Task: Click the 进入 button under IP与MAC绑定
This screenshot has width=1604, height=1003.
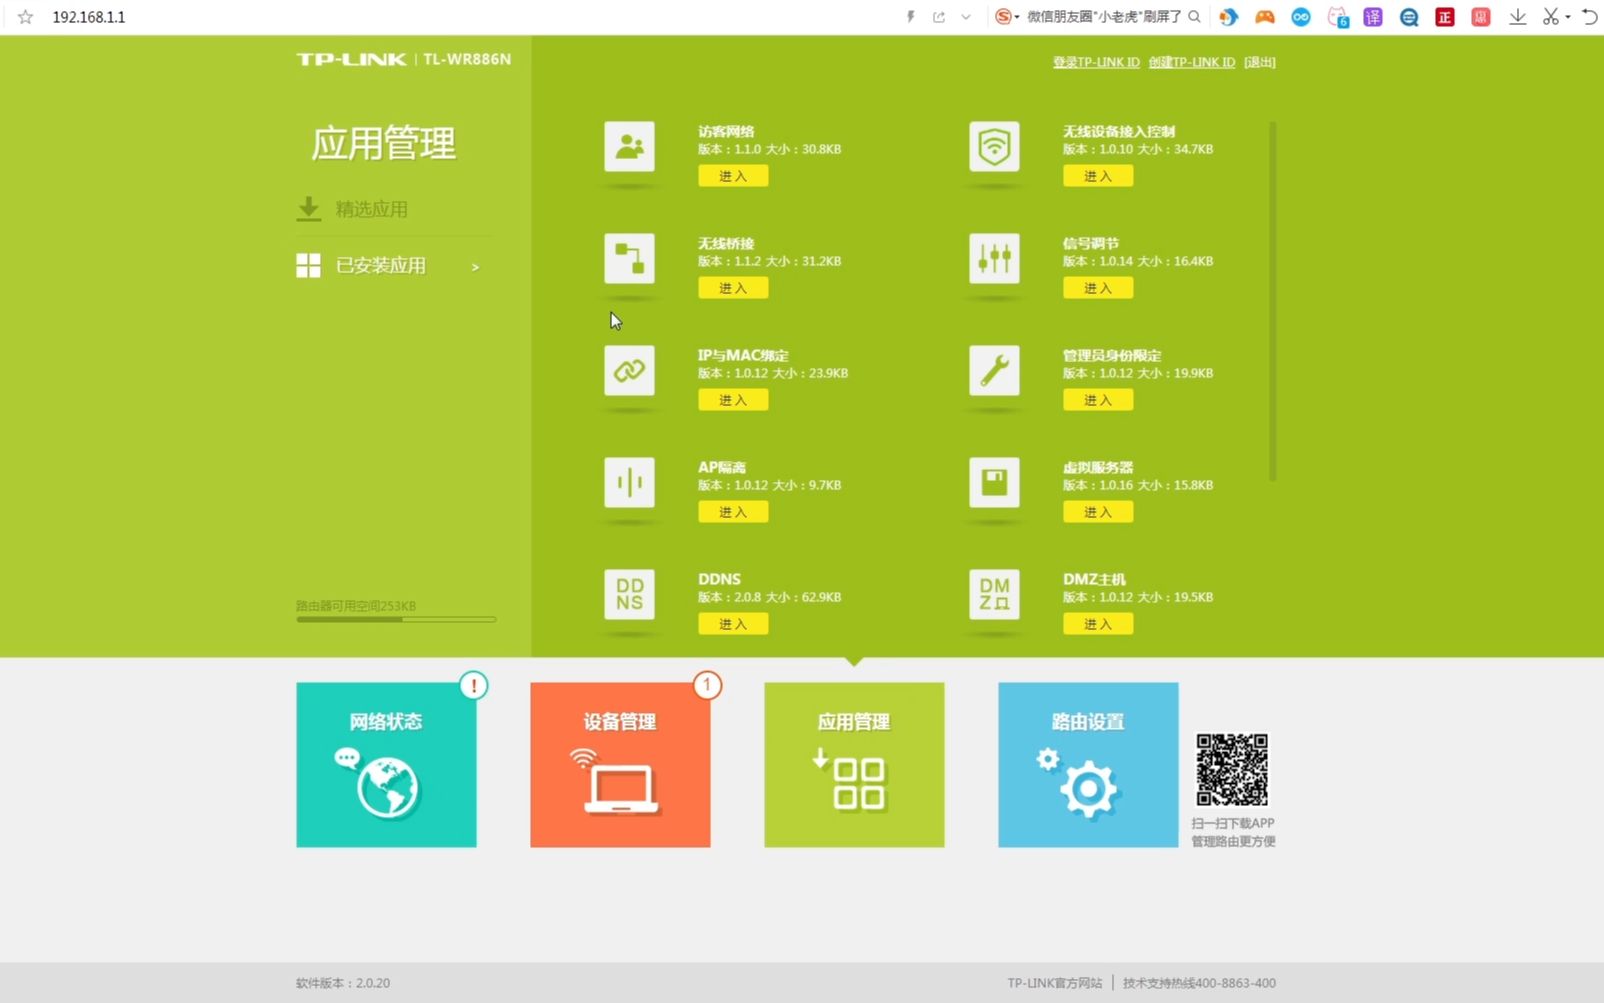Action: point(733,400)
